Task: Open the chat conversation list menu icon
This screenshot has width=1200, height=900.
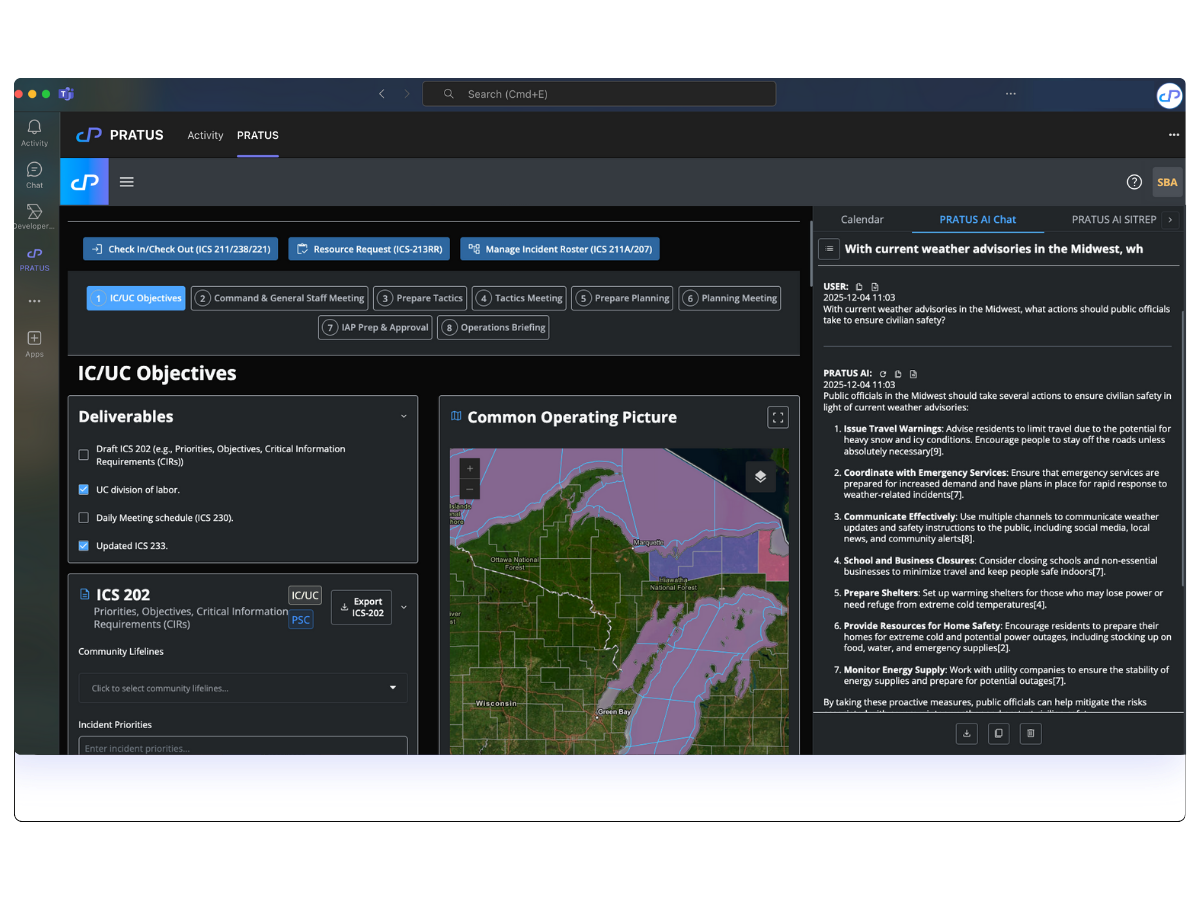Action: pyautogui.click(x=828, y=249)
